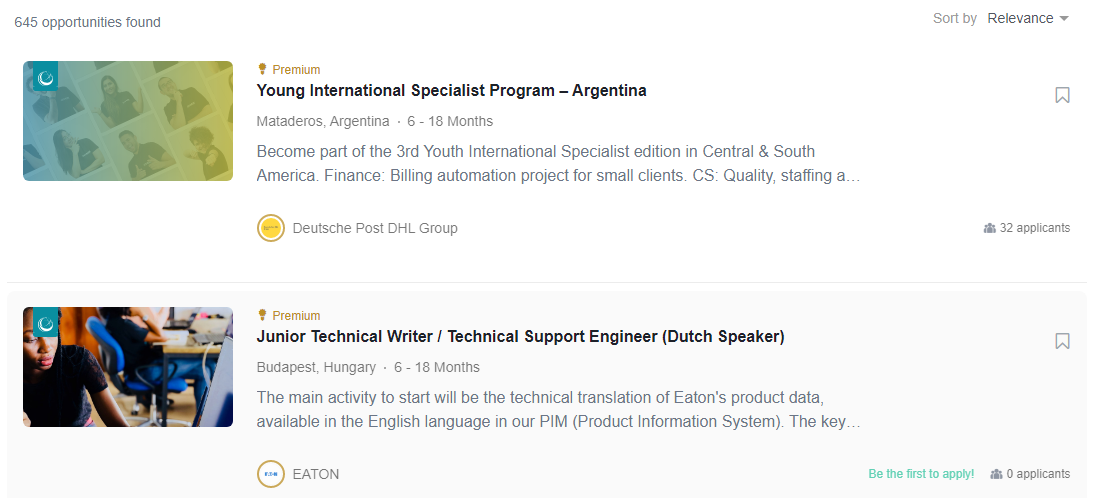Open Junior Technical Writer / Technical Support Engineer title
The width and height of the screenshot is (1102, 498).
pyautogui.click(x=520, y=336)
